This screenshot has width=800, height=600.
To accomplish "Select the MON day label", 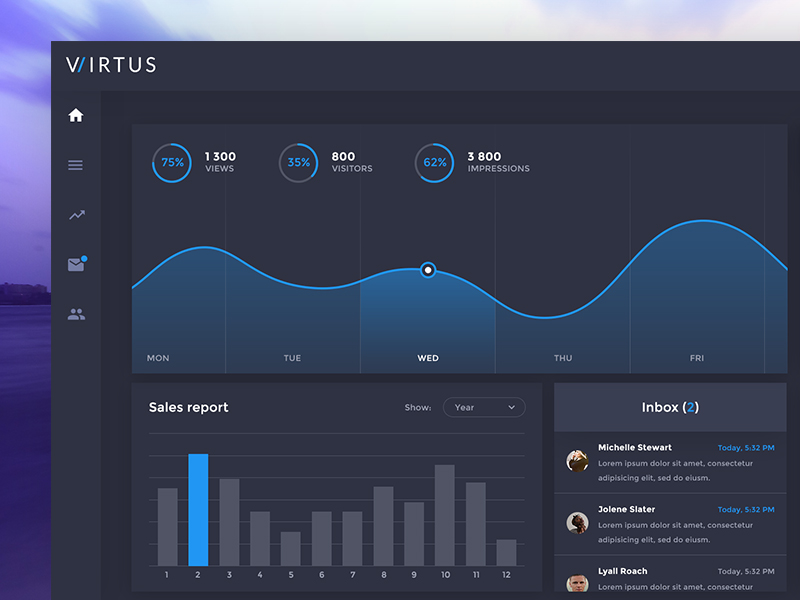I will pos(158,358).
